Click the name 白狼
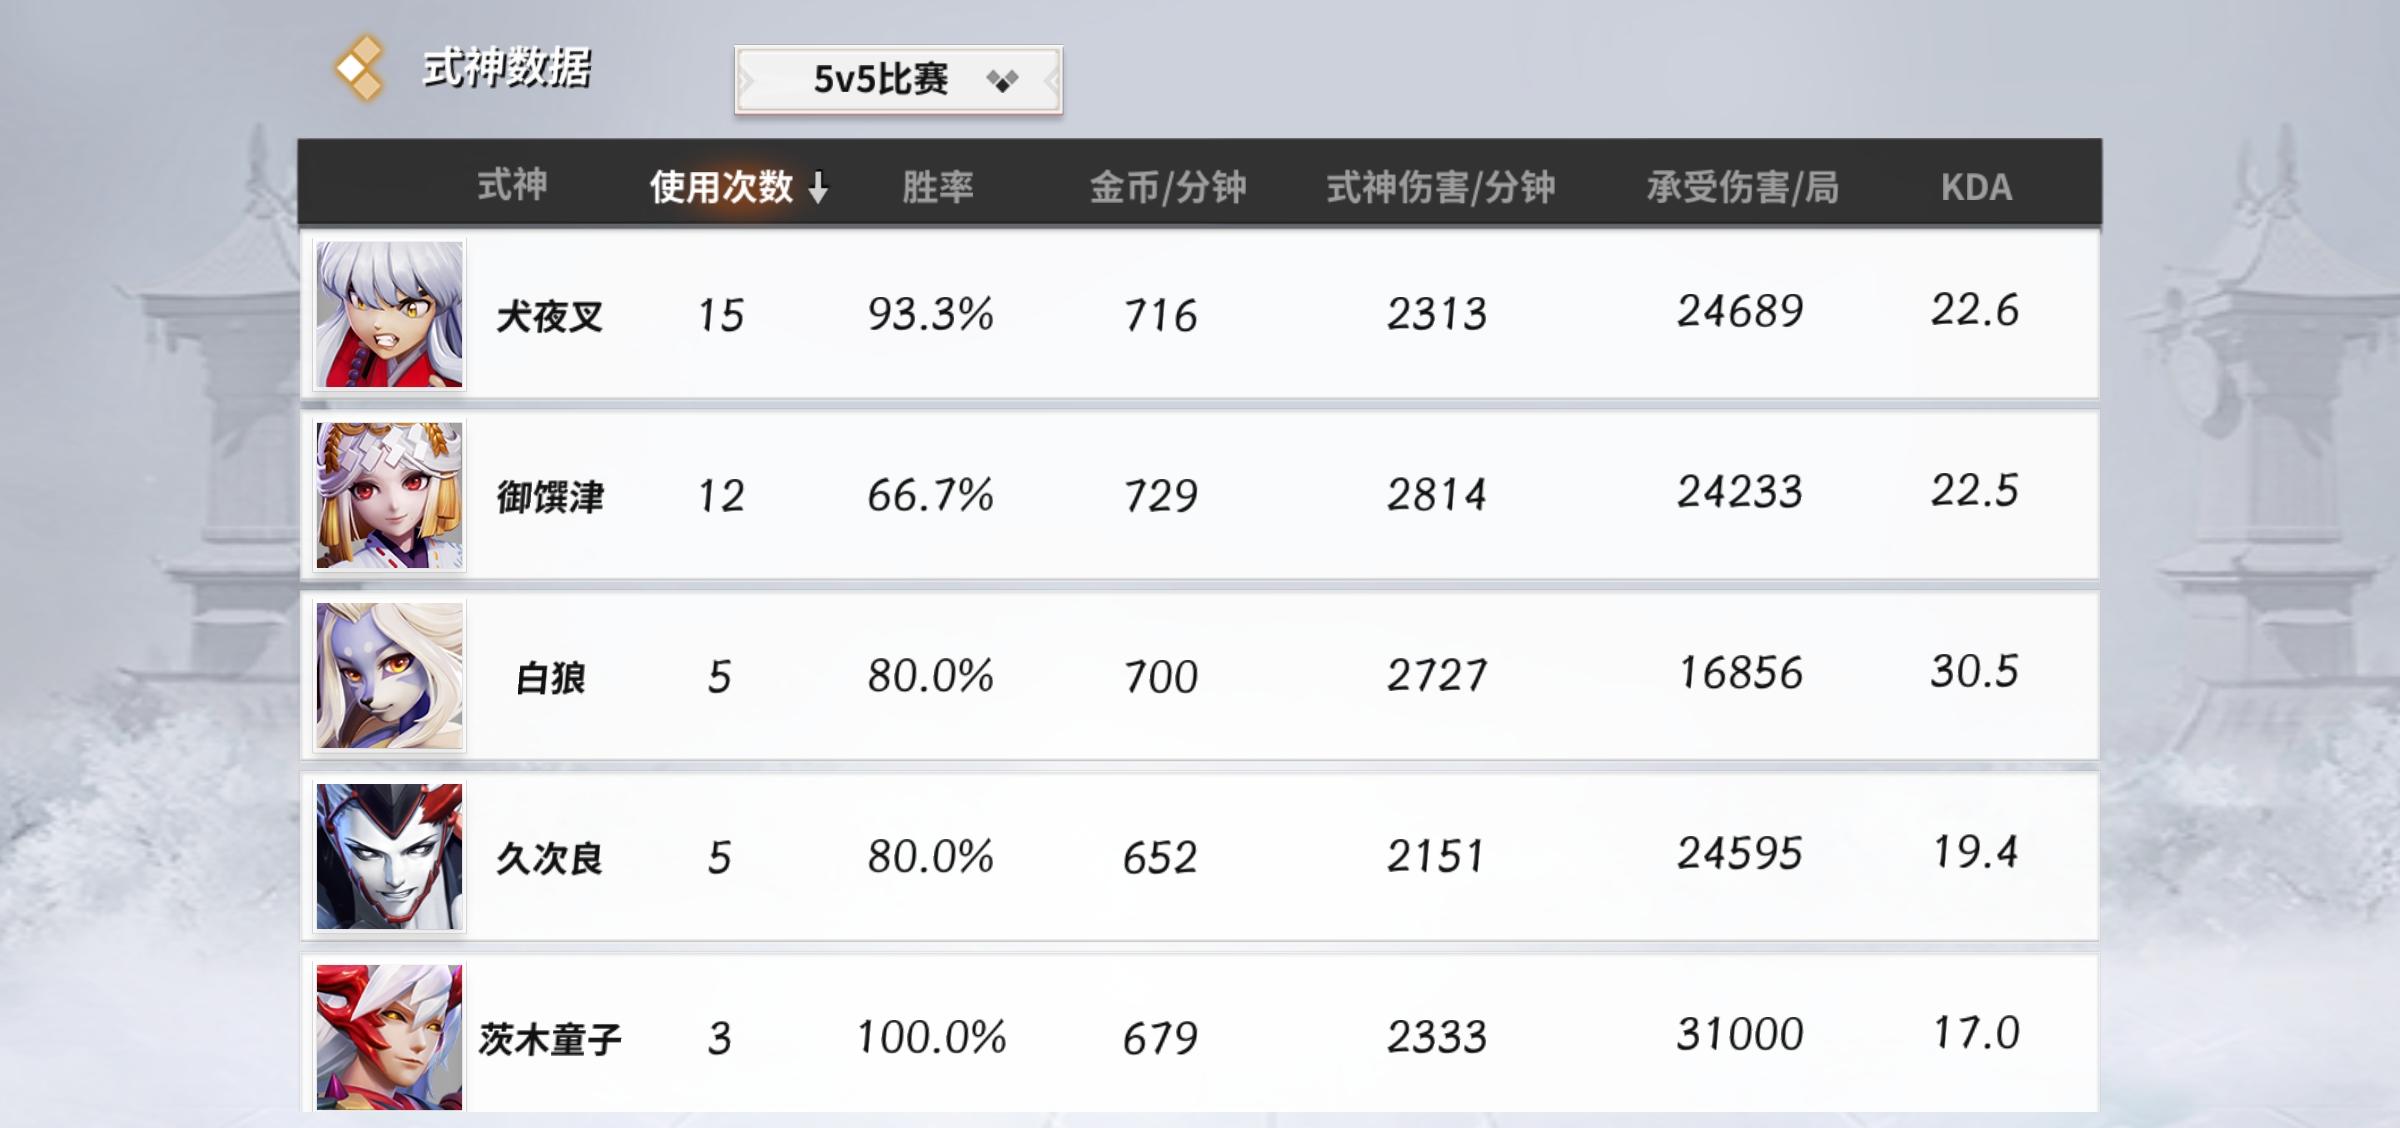 click(550, 679)
